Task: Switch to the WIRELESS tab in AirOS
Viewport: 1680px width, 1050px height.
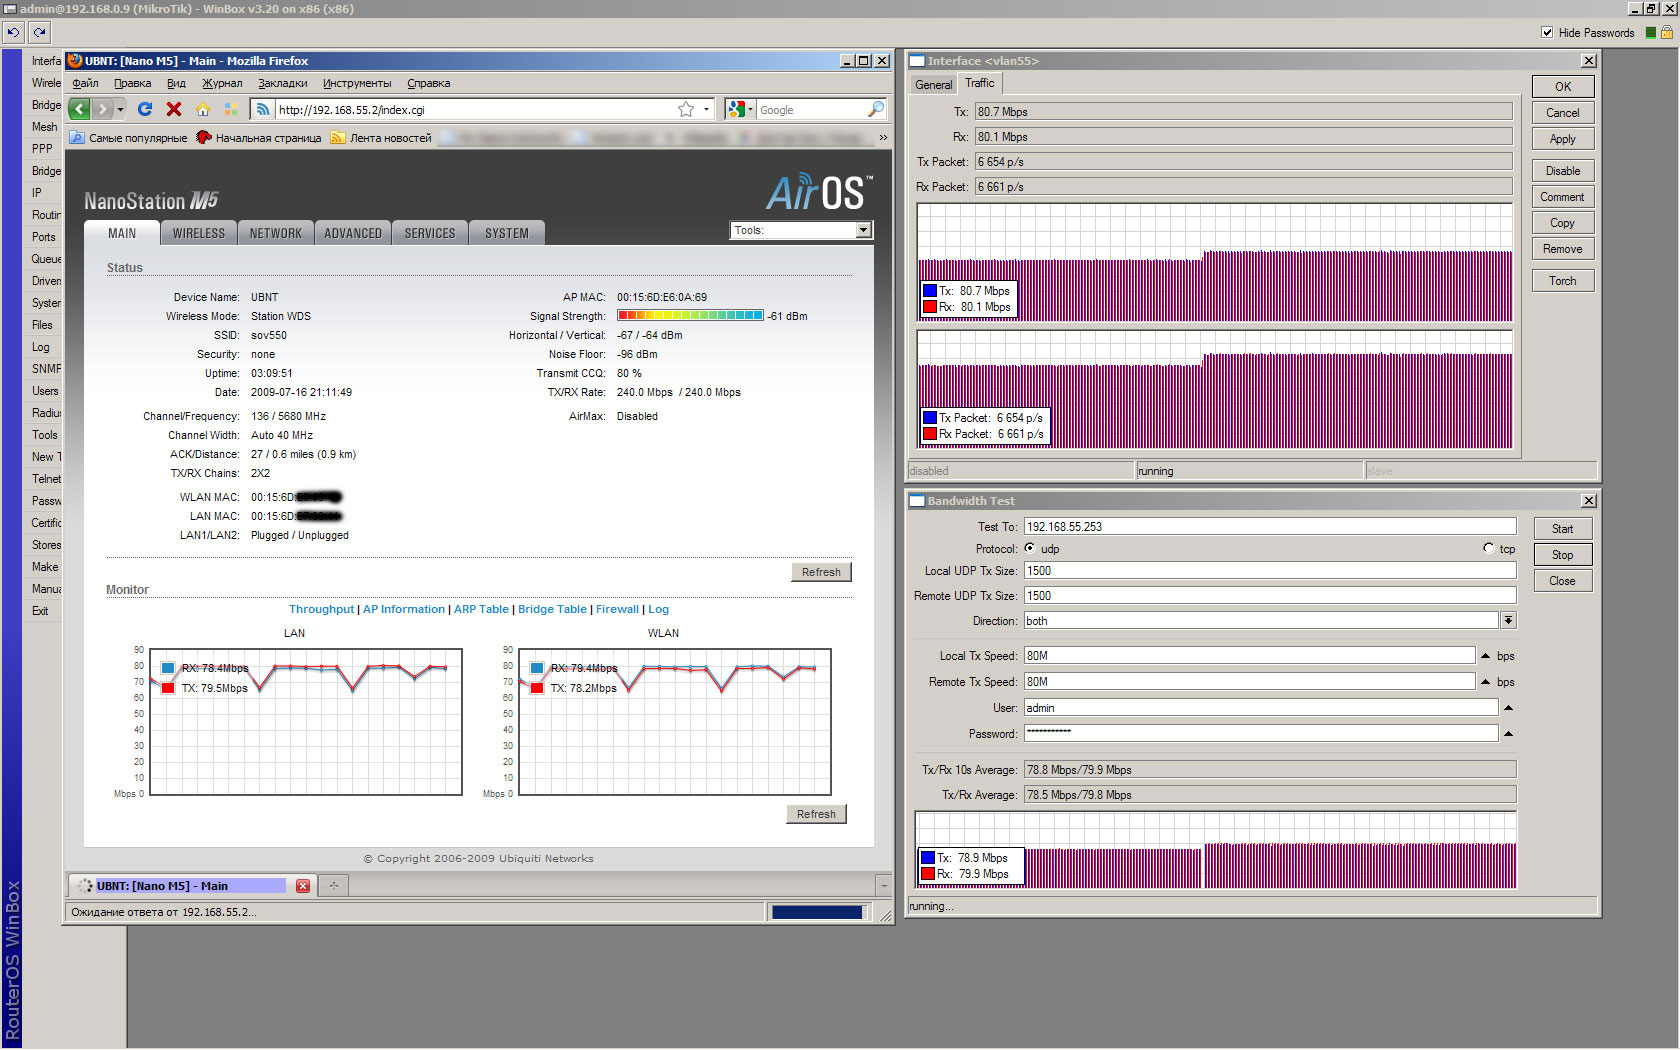Action: click(x=199, y=233)
